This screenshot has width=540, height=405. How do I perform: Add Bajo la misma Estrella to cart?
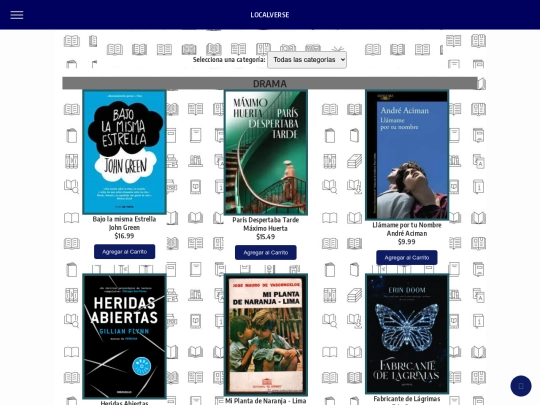124,252
